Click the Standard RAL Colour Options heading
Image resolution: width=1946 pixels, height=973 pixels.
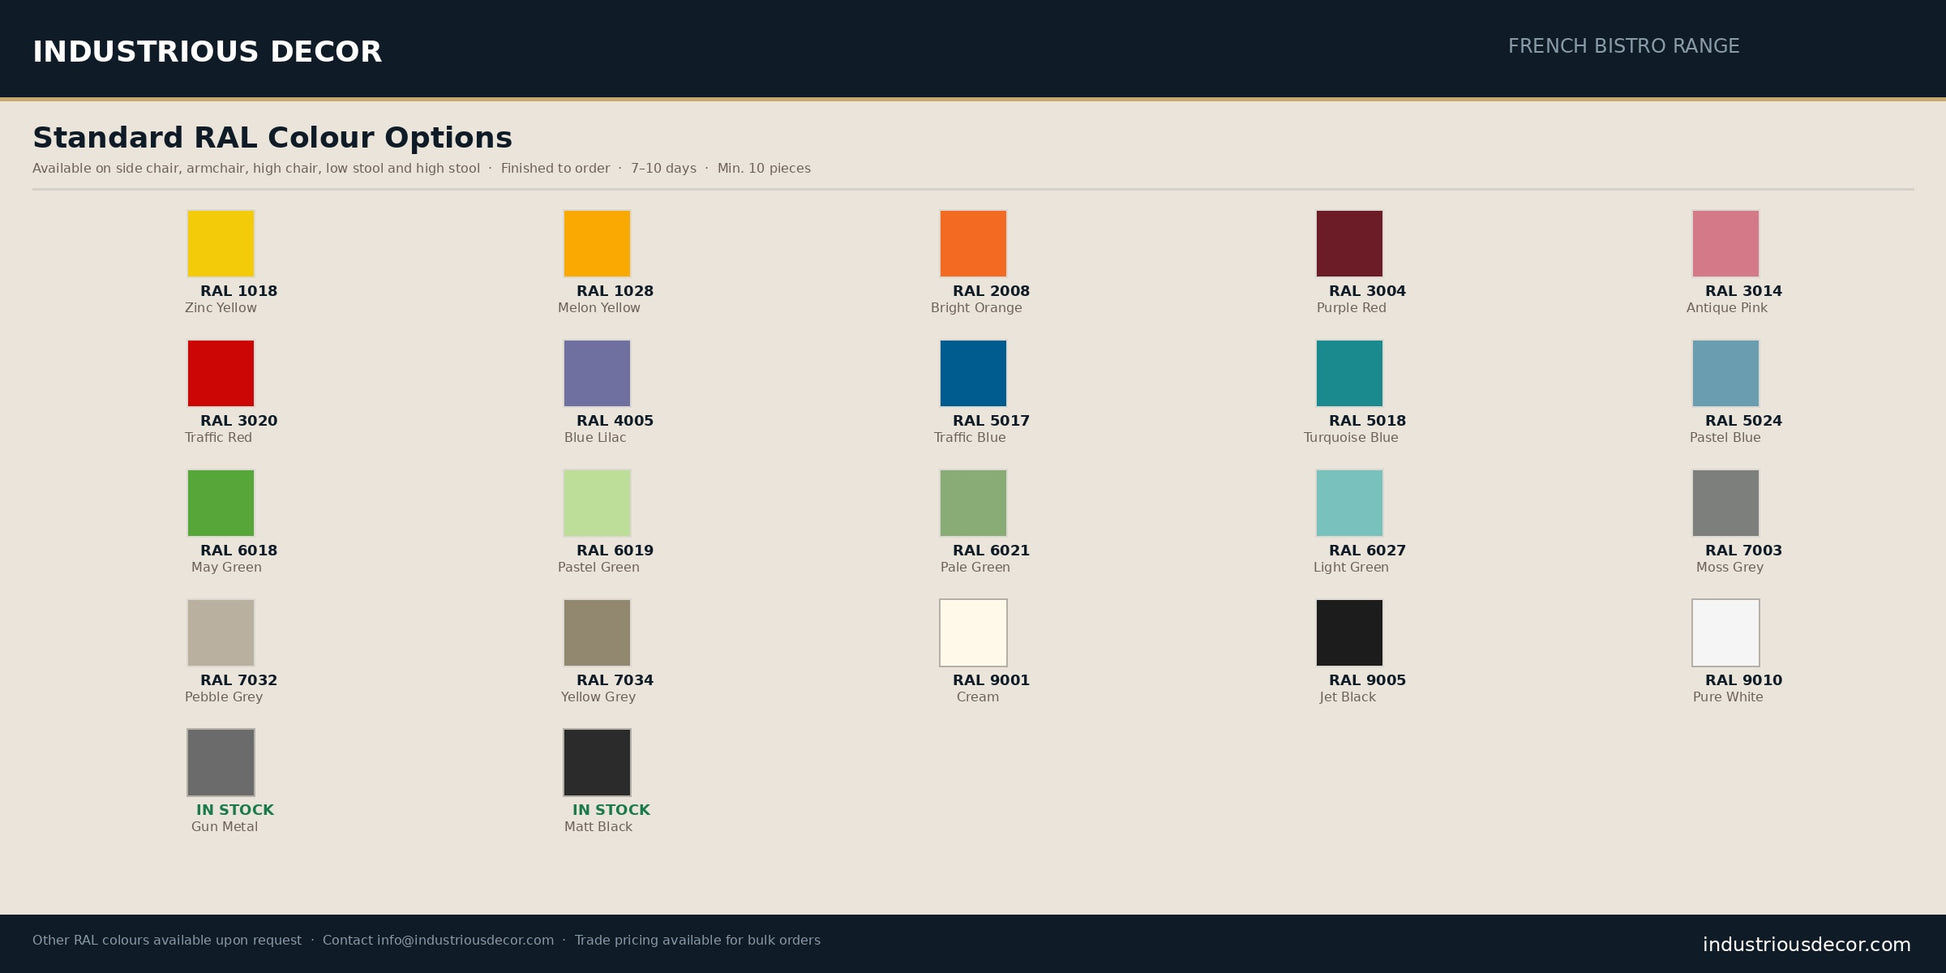pos(272,138)
